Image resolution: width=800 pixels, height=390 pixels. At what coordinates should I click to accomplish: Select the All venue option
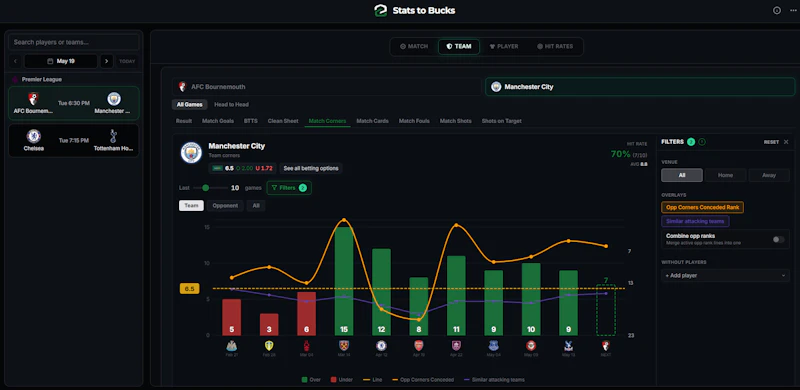[682, 175]
